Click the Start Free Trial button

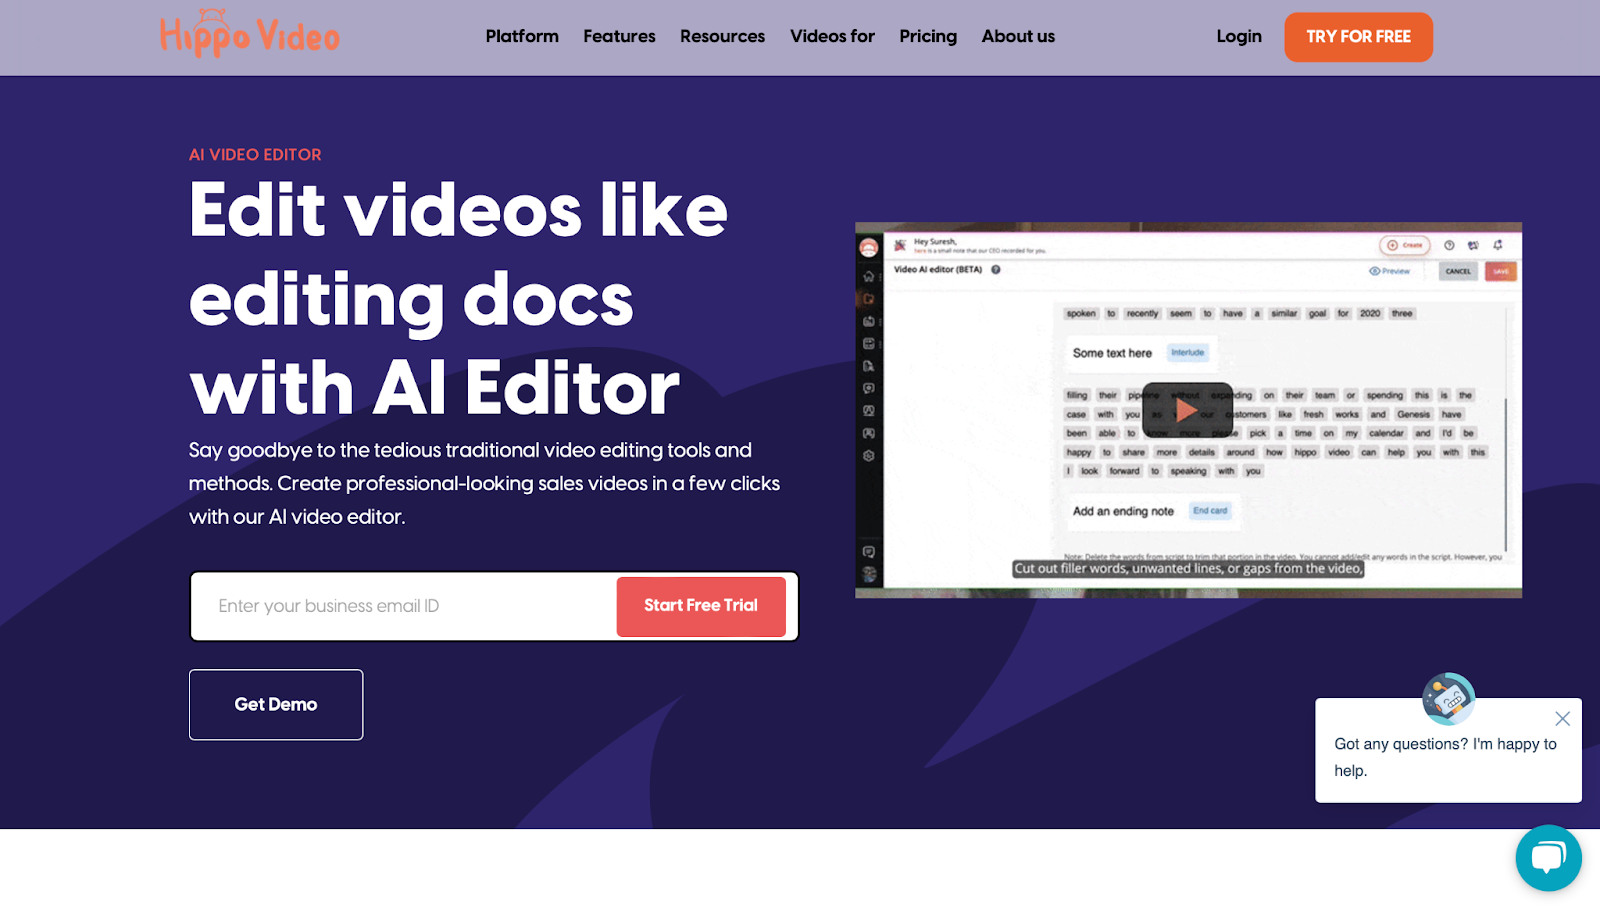[701, 606]
